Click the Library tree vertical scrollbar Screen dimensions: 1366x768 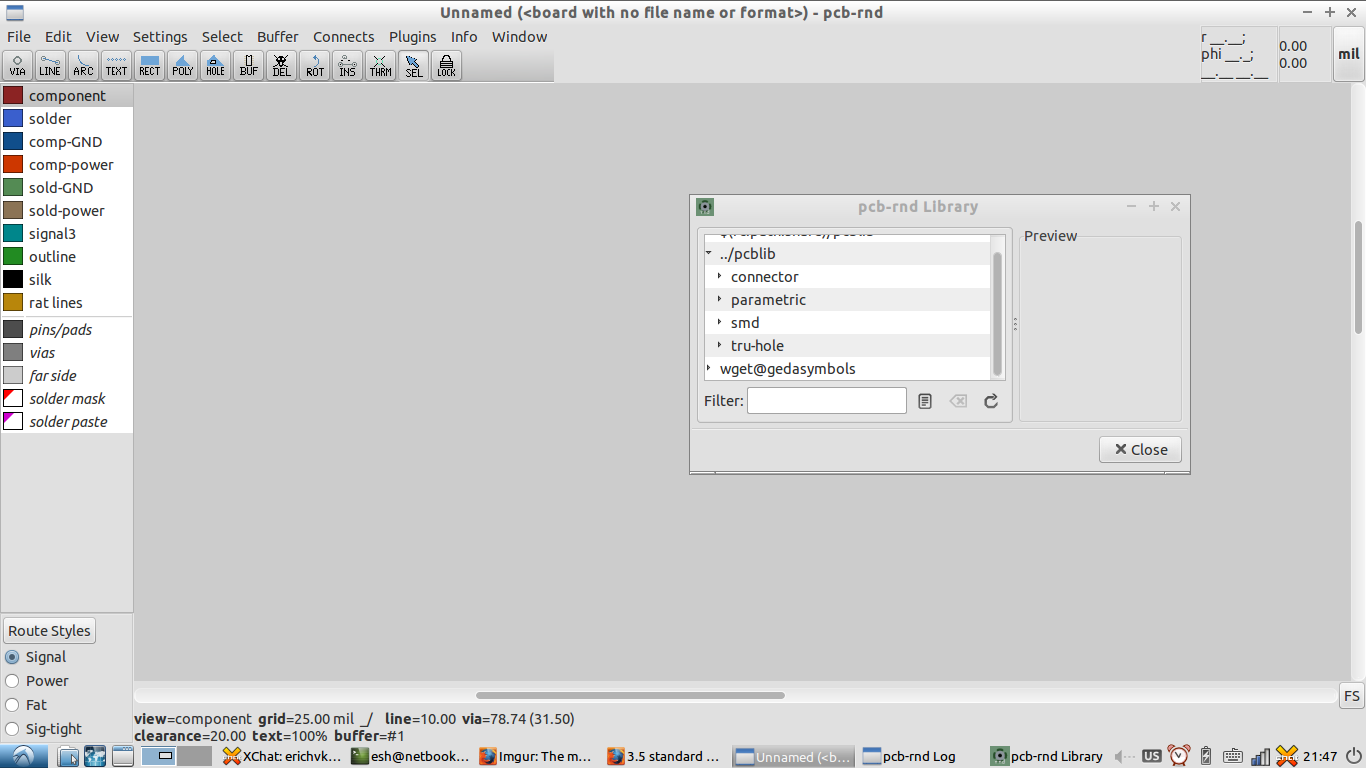[x=997, y=314]
